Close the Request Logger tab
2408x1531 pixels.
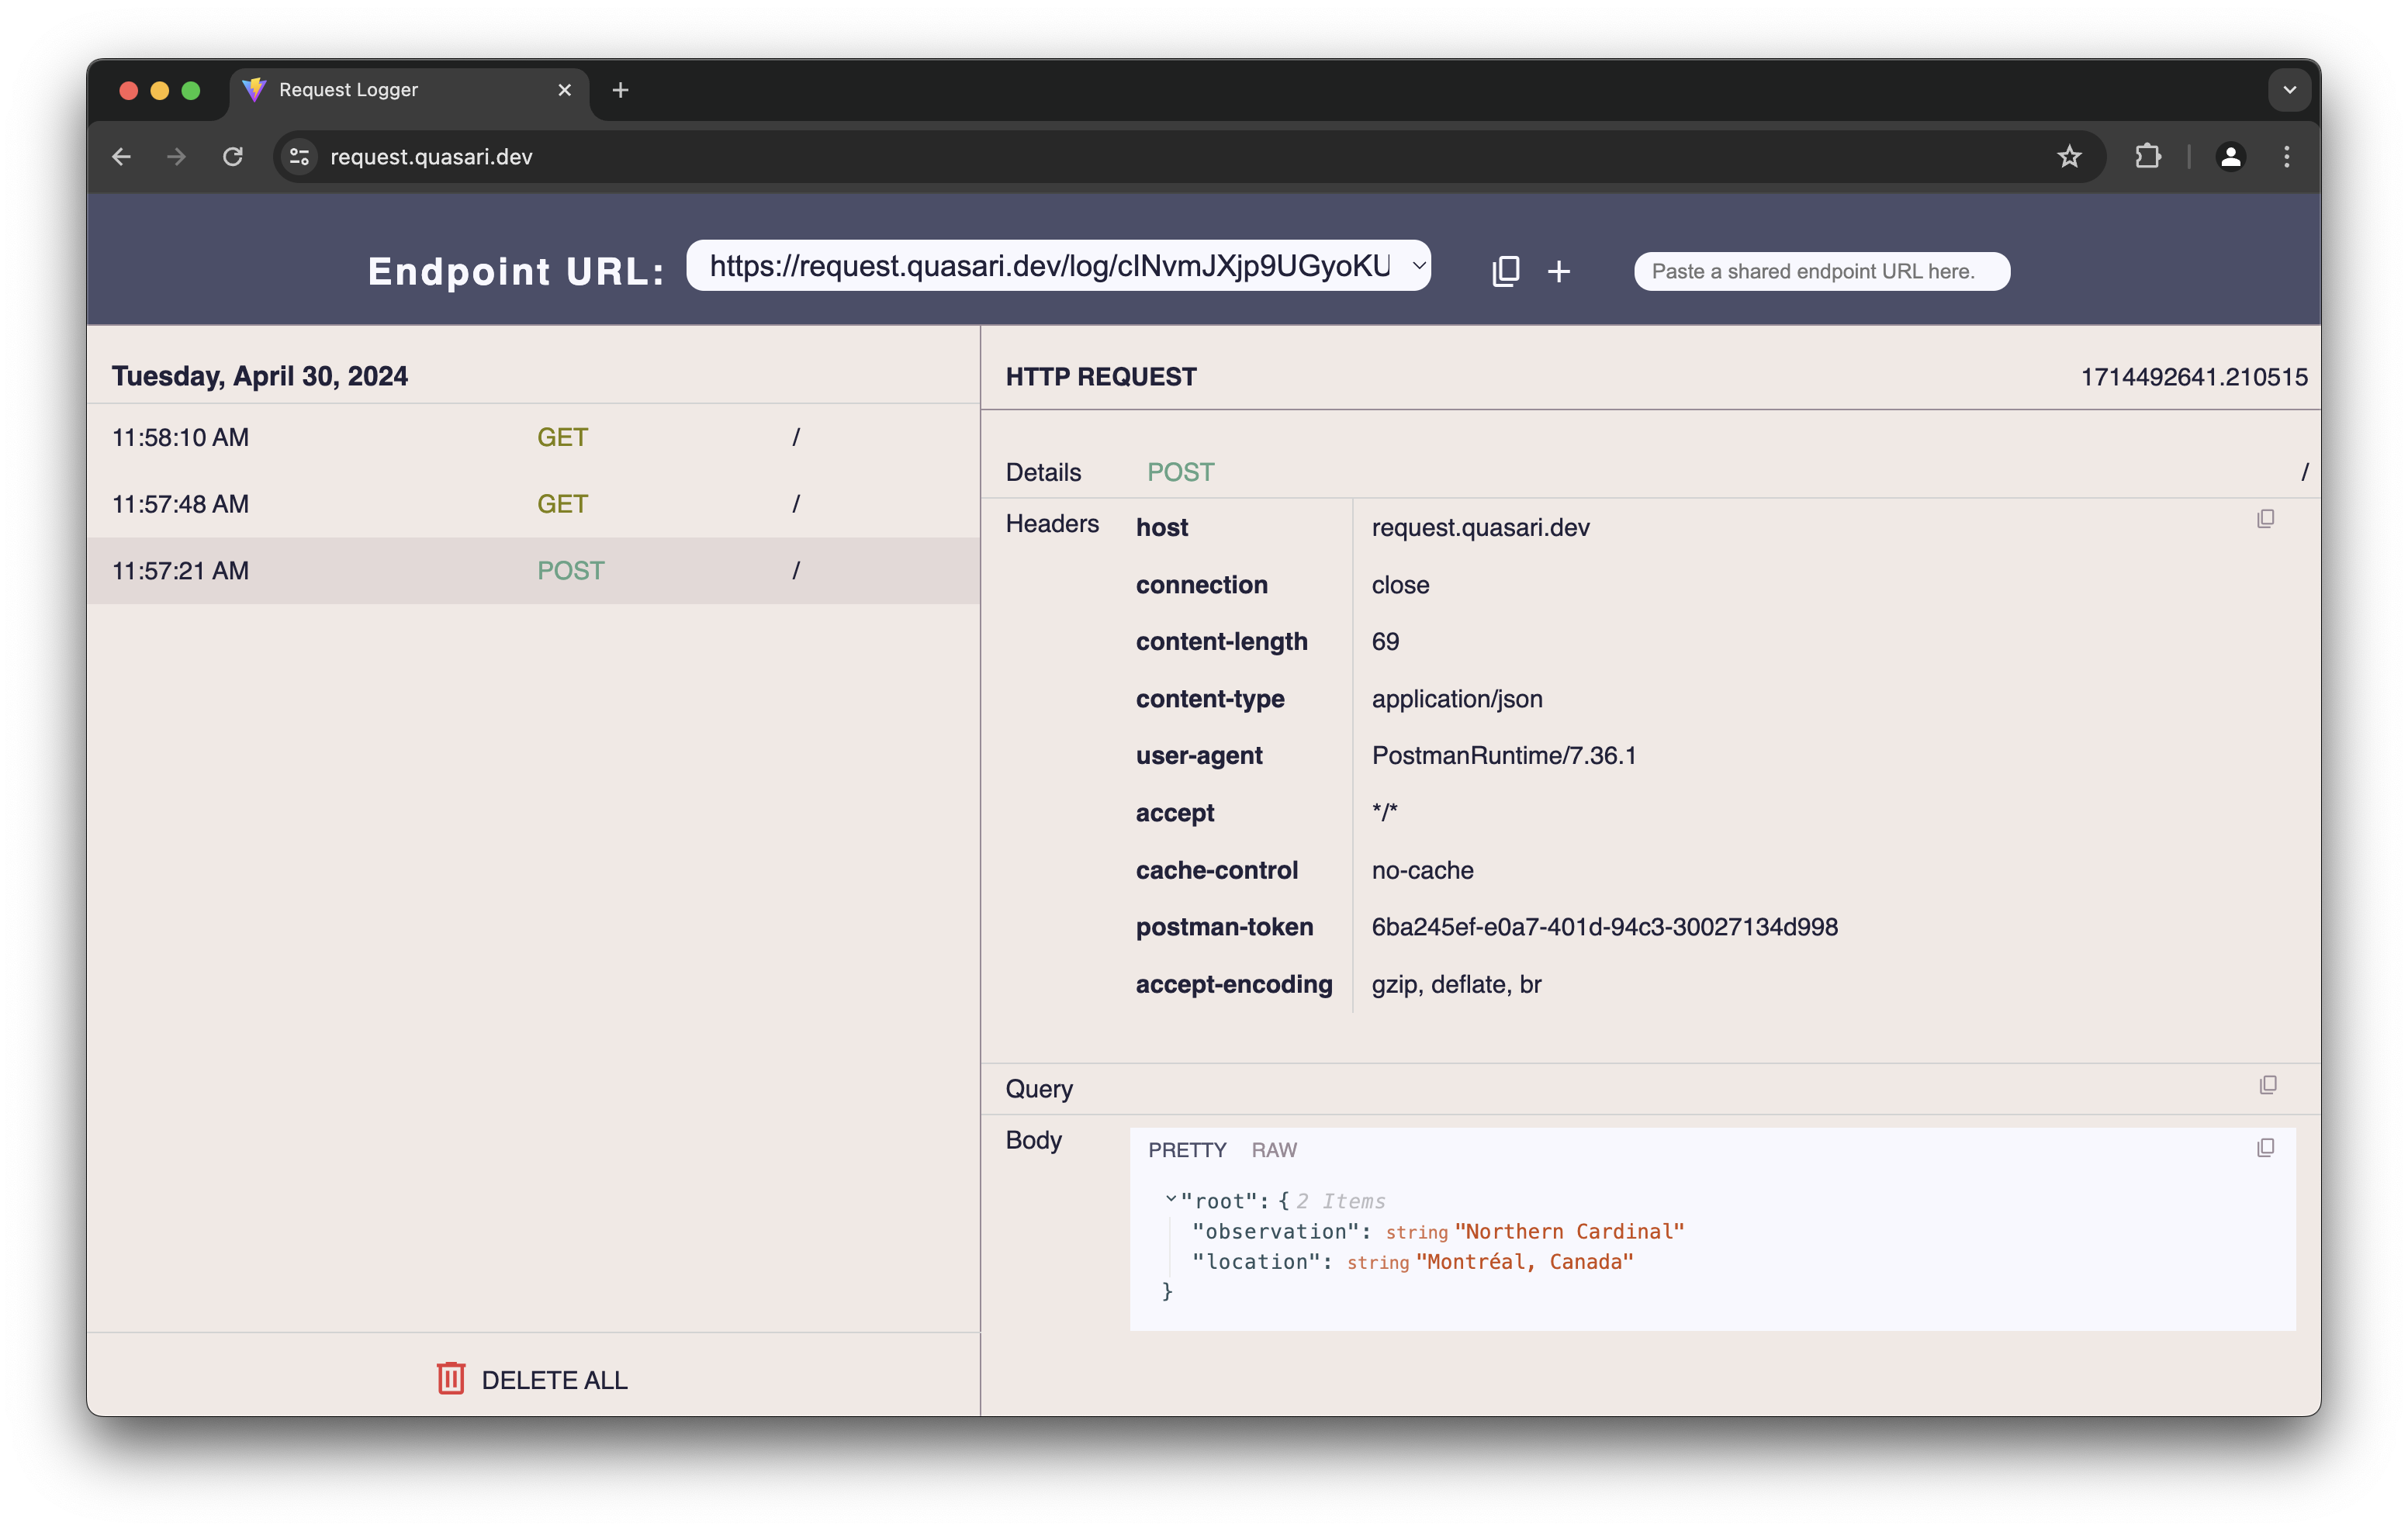pos(564,90)
